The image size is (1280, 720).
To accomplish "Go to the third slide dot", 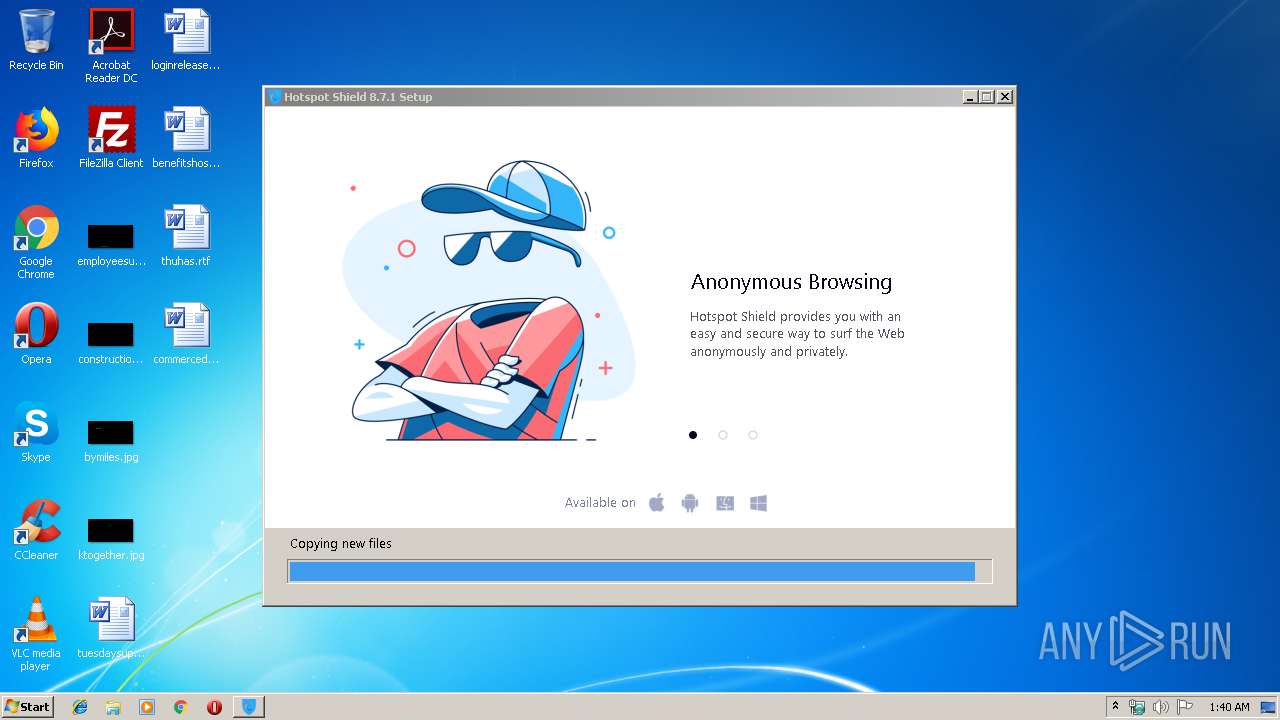I will point(753,435).
